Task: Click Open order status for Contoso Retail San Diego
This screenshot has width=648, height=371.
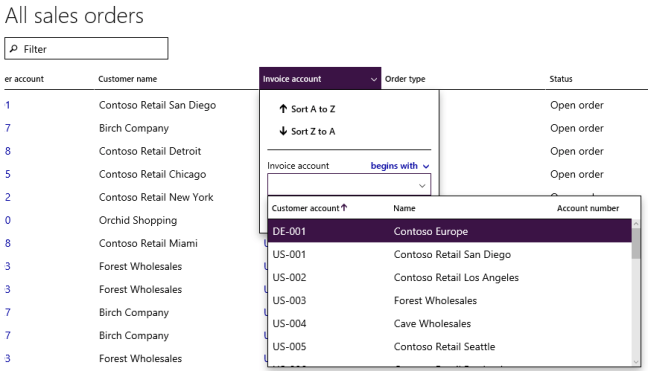Action: (x=577, y=105)
